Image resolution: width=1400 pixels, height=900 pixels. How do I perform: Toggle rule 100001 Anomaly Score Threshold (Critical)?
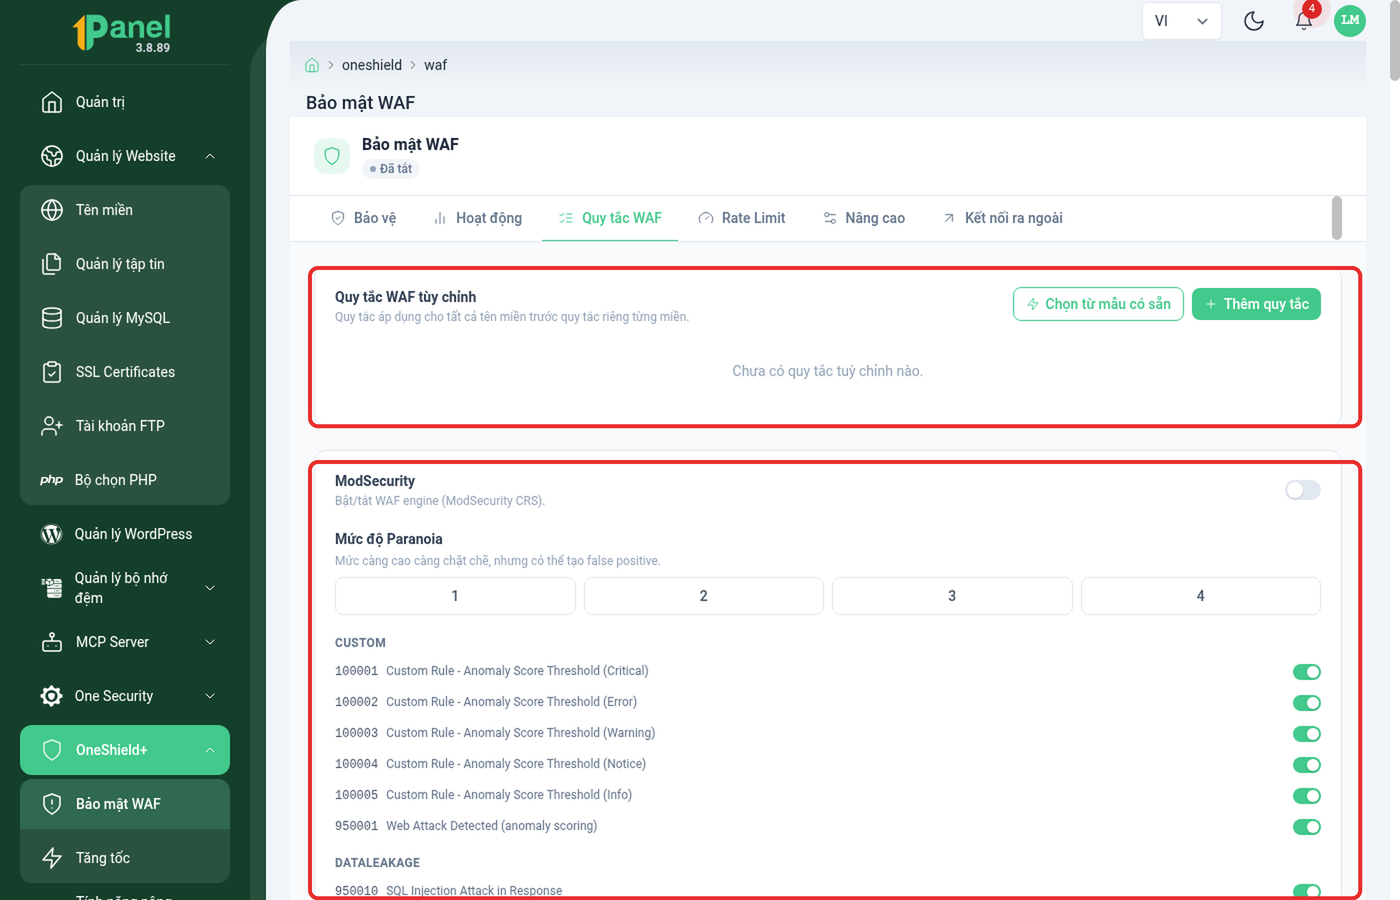[1307, 672]
